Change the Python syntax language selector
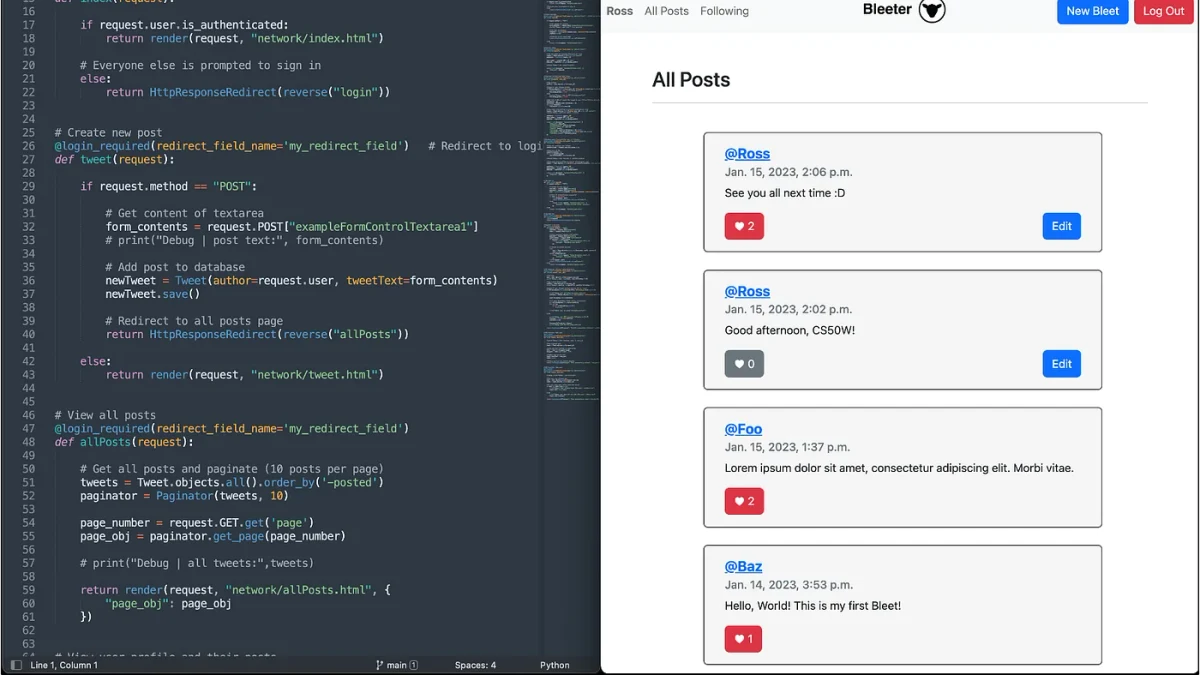The height and width of the screenshot is (675, 1200). tap(555, 665)
